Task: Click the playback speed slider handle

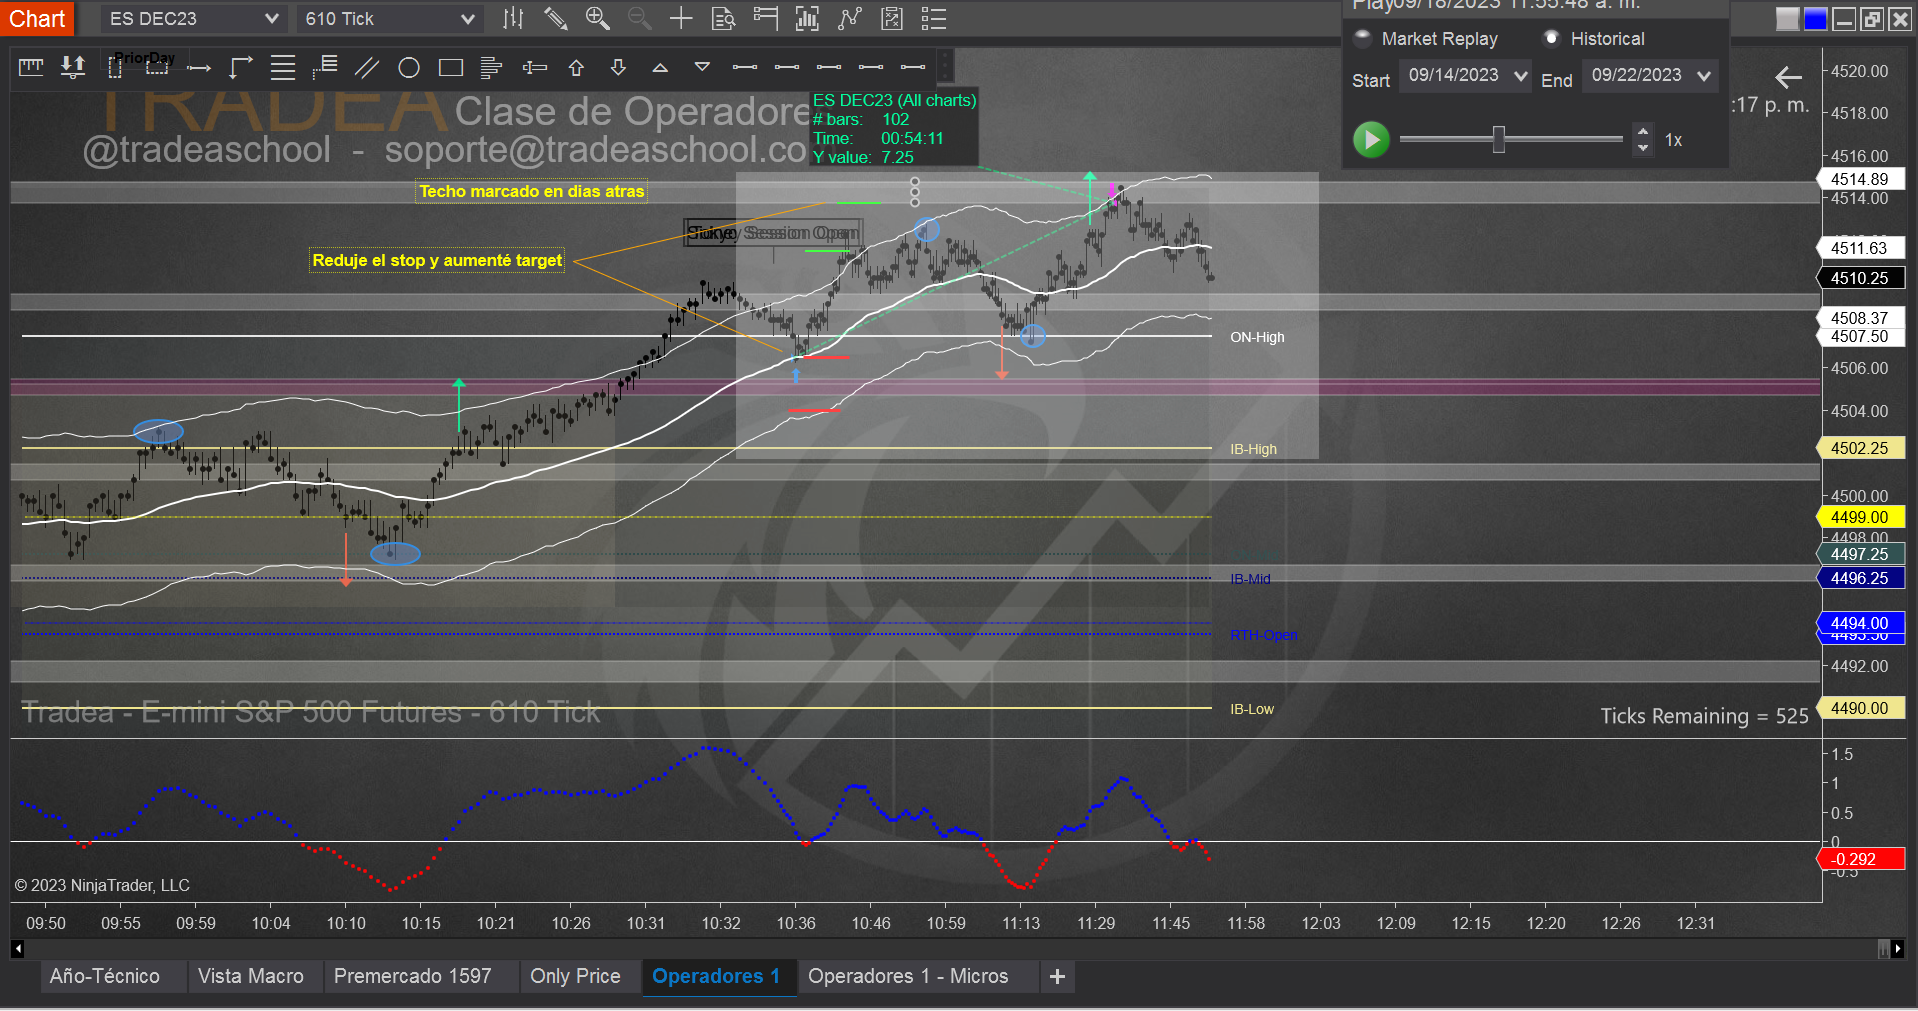Action: 1499,139
